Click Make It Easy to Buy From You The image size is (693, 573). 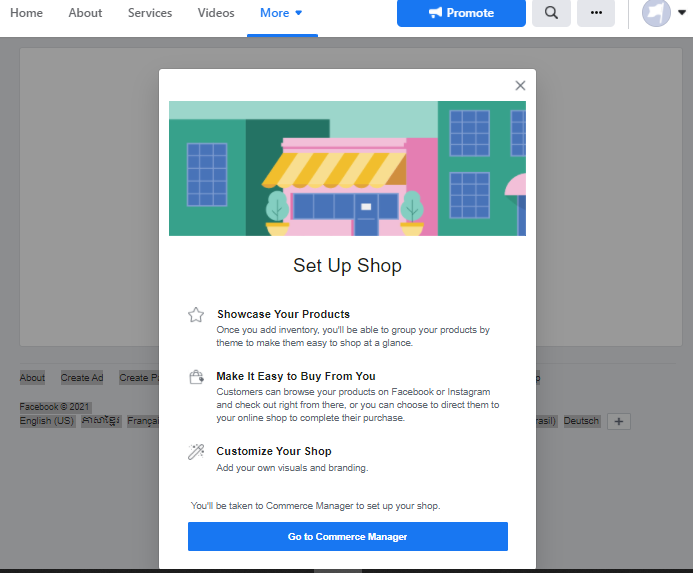pyautogui.click(x=296, y=376)
